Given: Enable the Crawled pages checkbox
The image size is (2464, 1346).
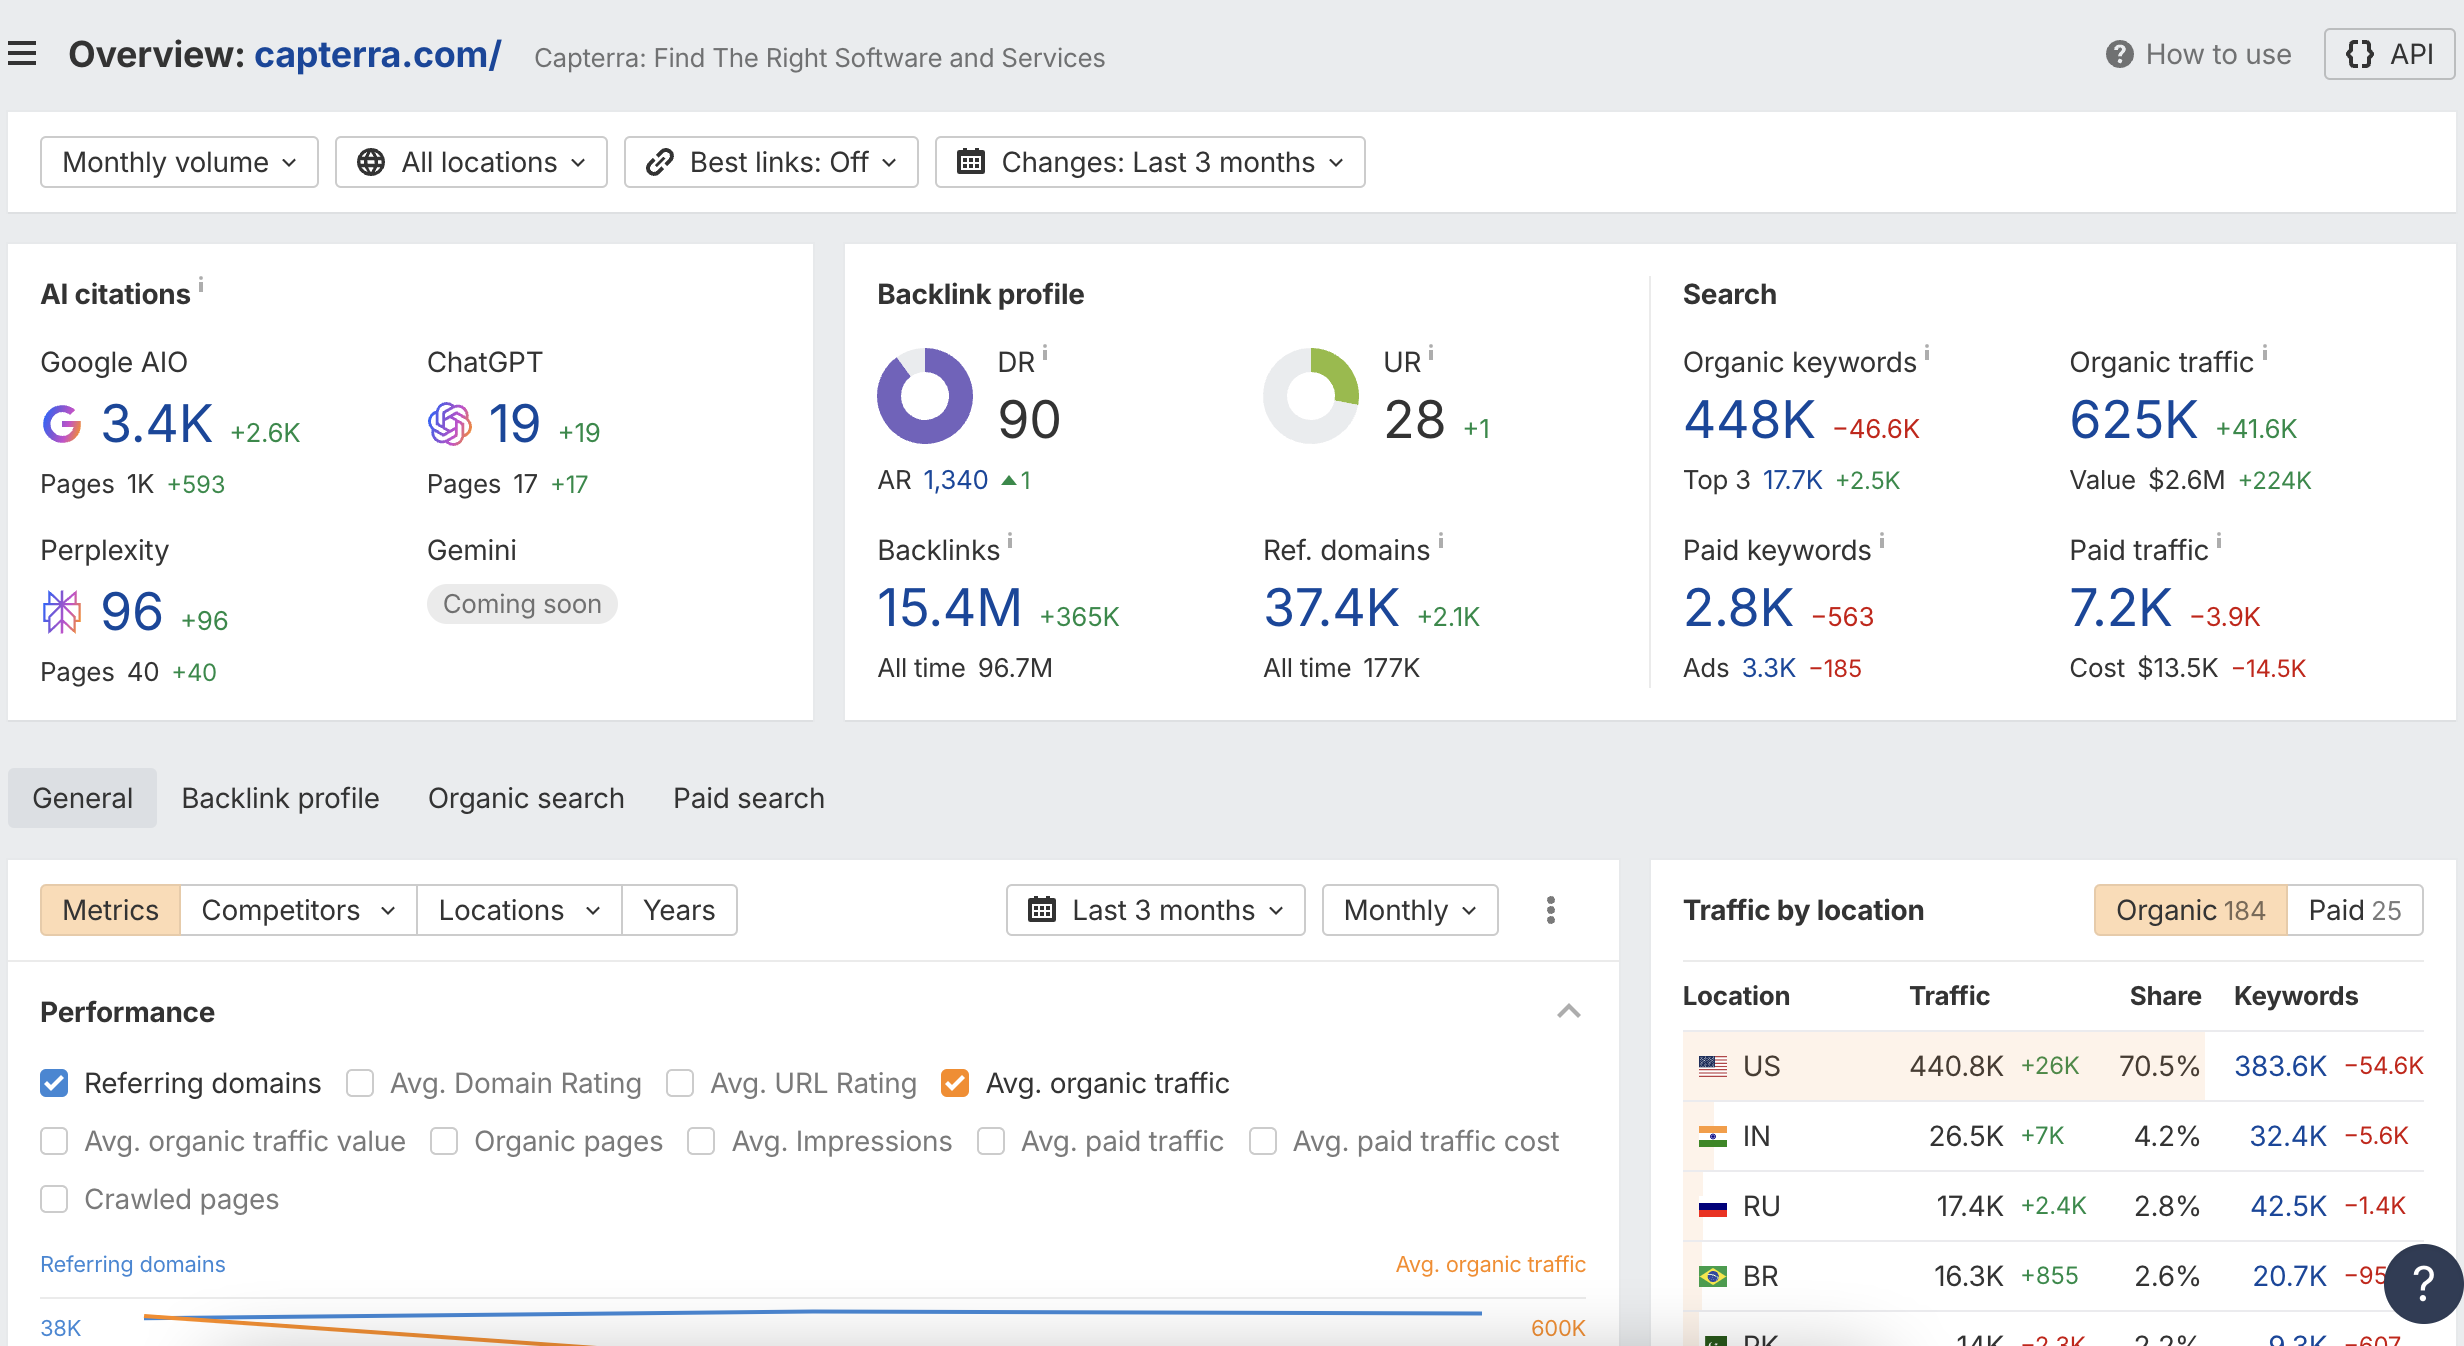Looking at the screenshot, I should [x=54, y=1199].
